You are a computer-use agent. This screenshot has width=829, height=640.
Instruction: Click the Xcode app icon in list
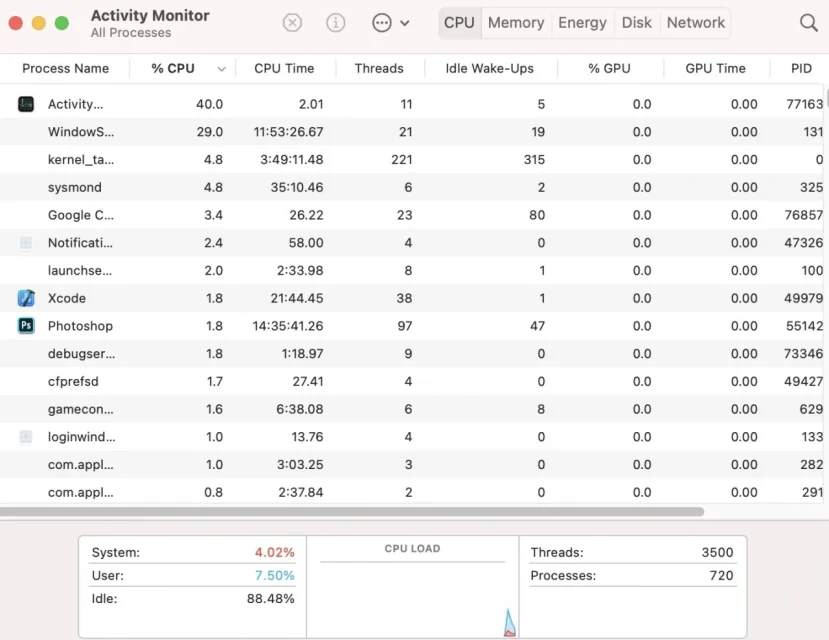(26, 298)
